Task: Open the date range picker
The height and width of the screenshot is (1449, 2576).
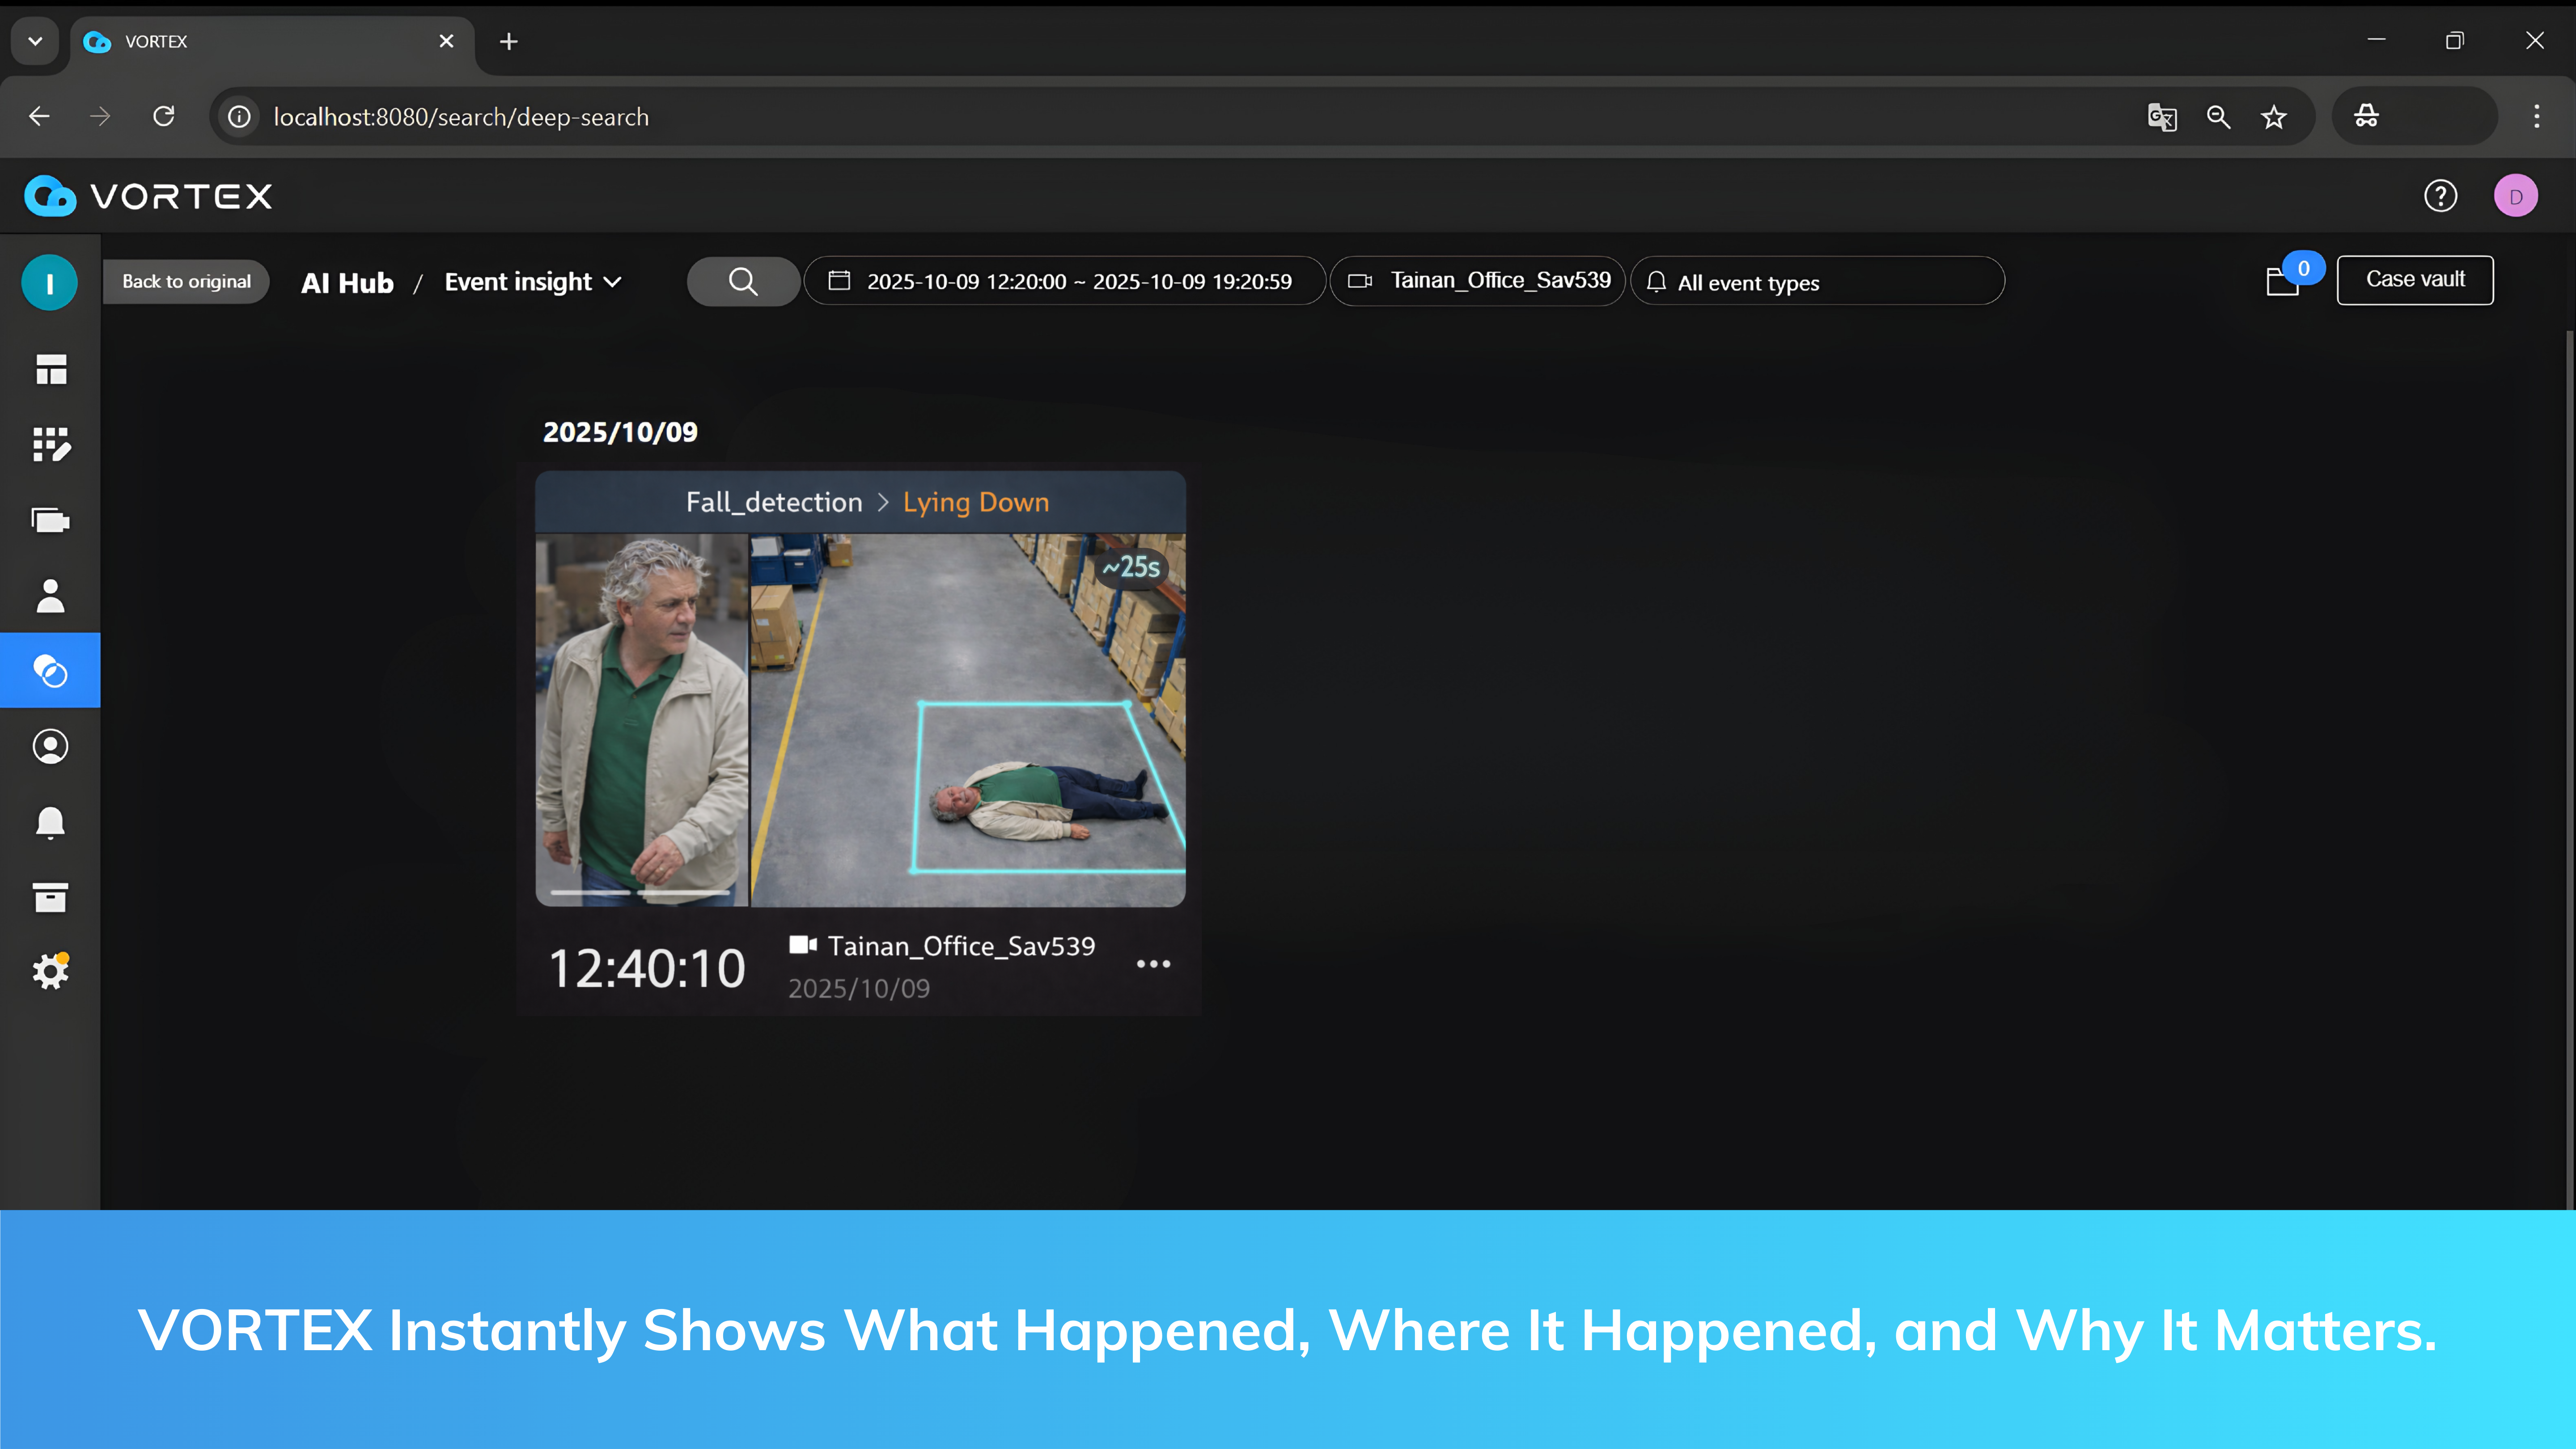Action: tap(1064, 281)
